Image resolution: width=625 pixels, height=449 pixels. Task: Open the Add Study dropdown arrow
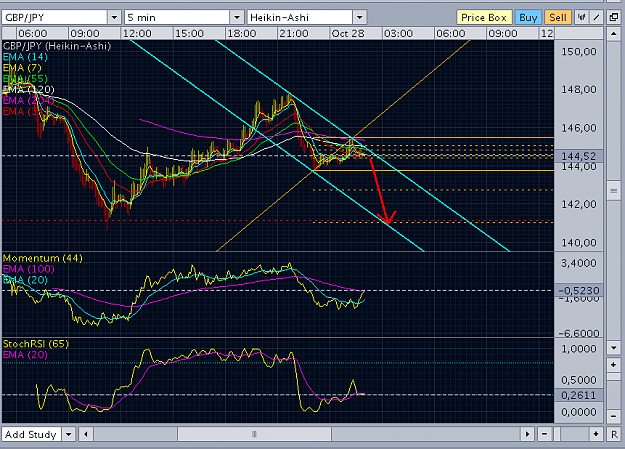69,434
